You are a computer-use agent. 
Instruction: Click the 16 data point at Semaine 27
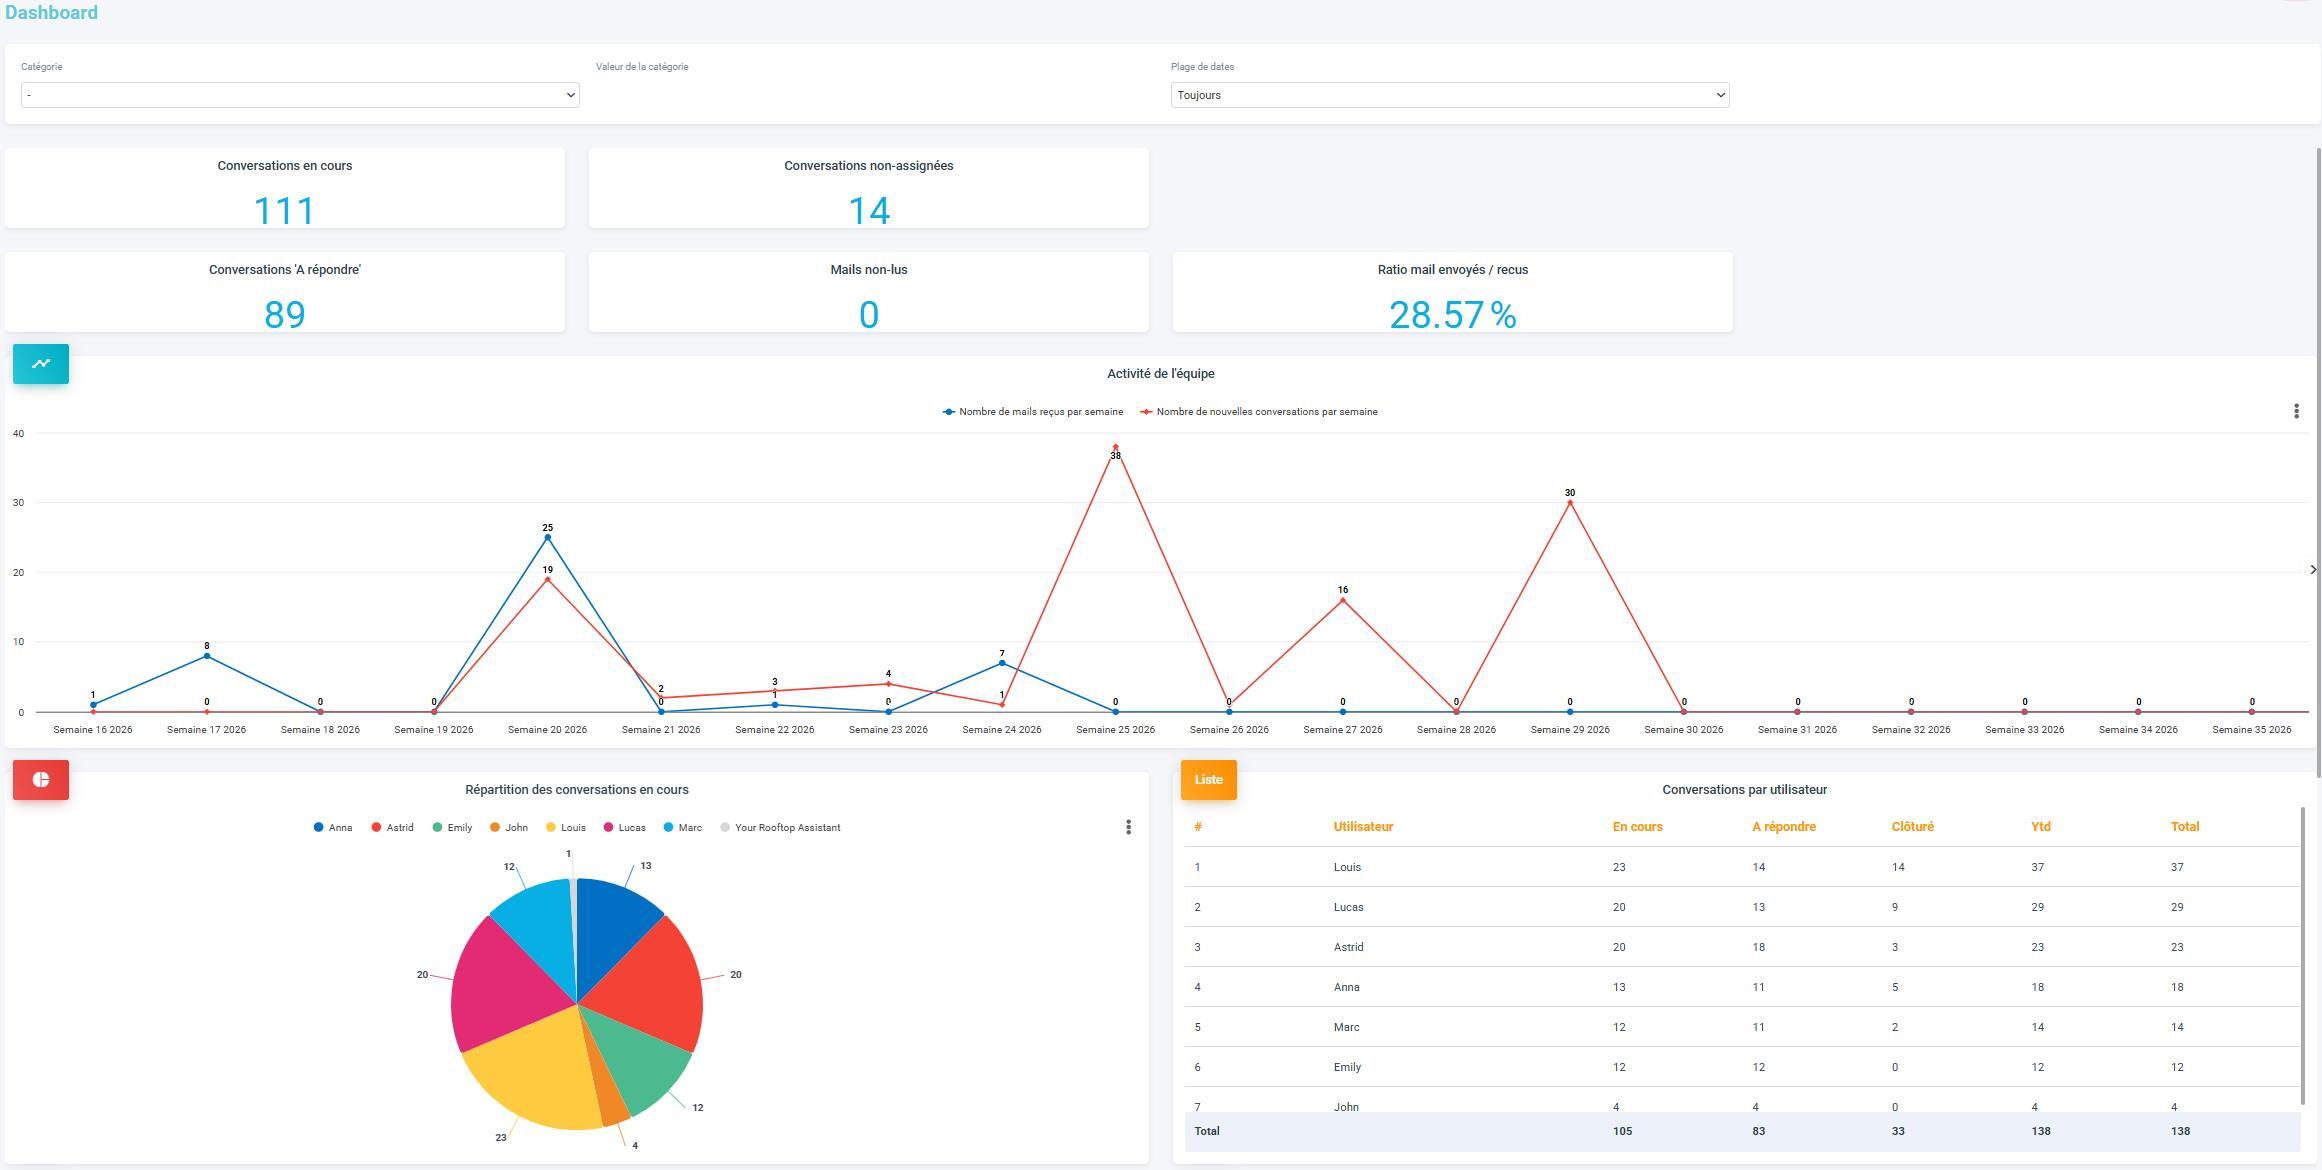(x=1342, y=600)
